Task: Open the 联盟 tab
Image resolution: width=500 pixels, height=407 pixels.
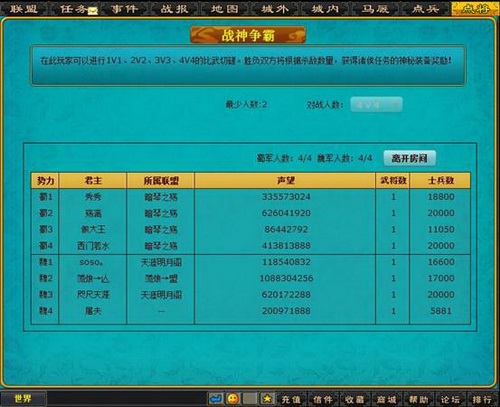Action: click(23, 9)
